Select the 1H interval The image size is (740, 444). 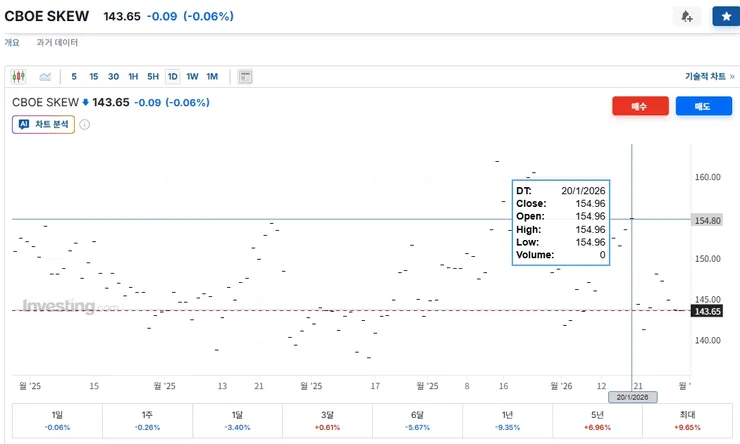coord(133,76)
